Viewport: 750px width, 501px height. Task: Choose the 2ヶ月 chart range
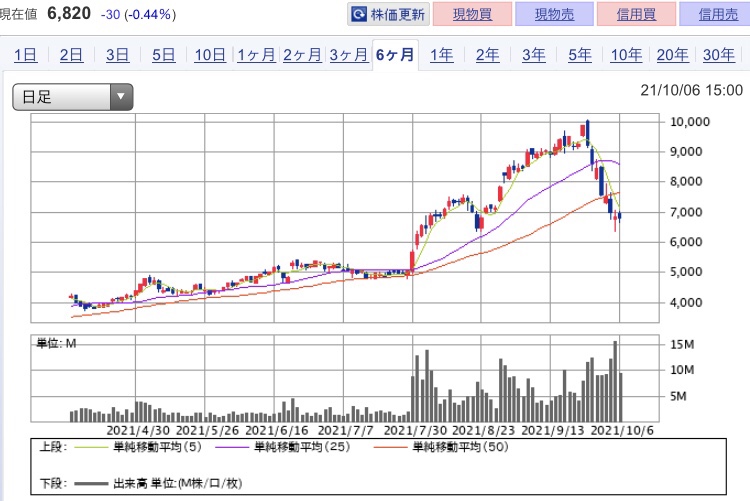(x=302, y=55)
